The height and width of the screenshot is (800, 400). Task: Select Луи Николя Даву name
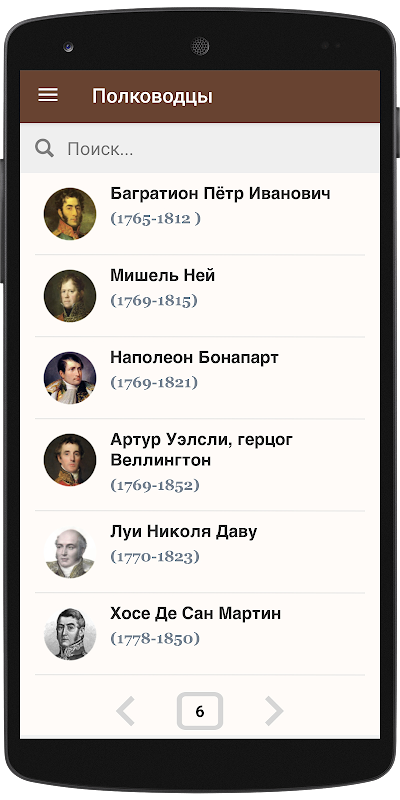point(184,531)
